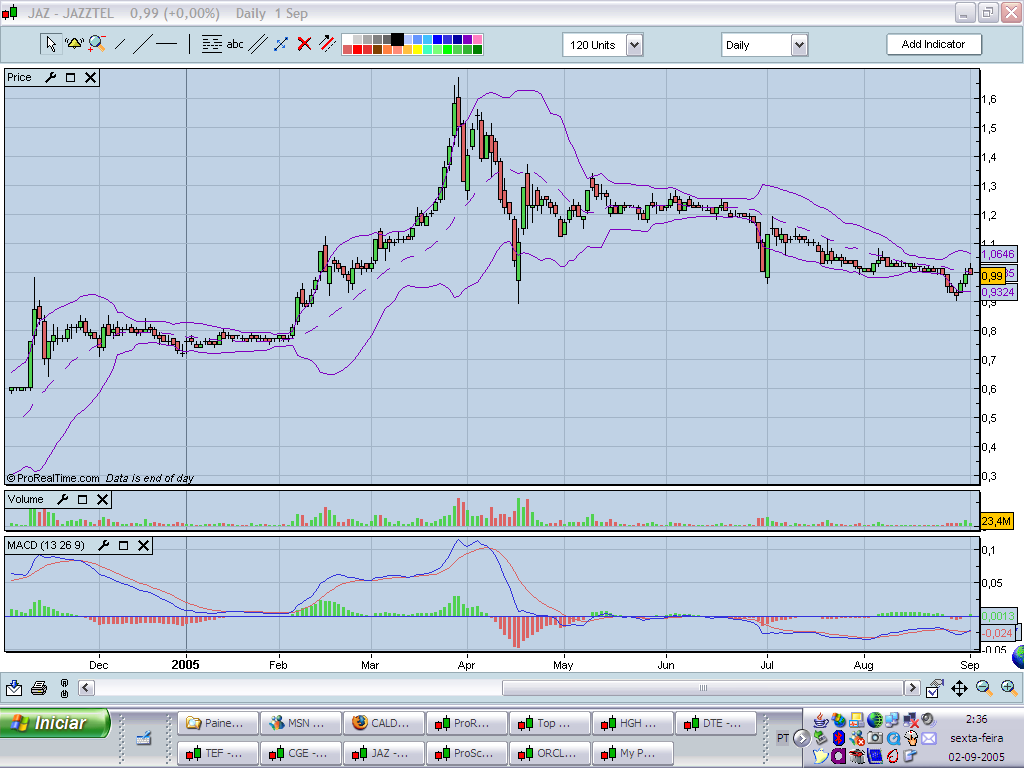Click the print icon in bottom toolbar
Screen dimensions: 1024x768
coord(39,688)
